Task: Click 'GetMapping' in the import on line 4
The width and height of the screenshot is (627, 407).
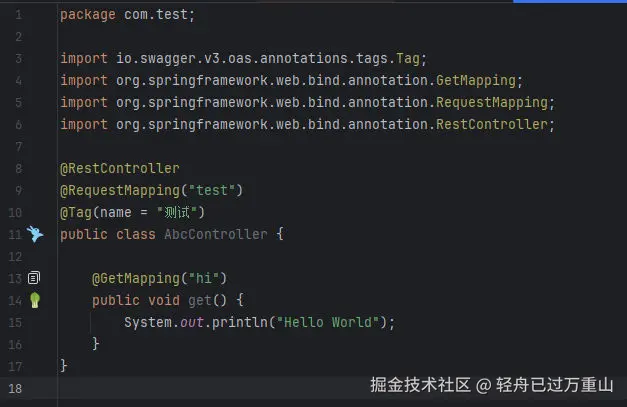Action: 476,80
